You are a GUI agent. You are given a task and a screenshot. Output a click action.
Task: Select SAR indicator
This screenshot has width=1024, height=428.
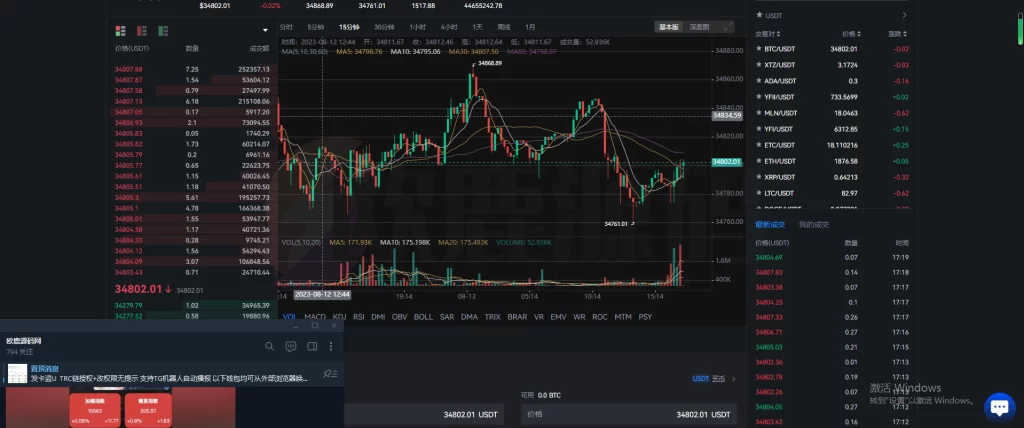447,317
